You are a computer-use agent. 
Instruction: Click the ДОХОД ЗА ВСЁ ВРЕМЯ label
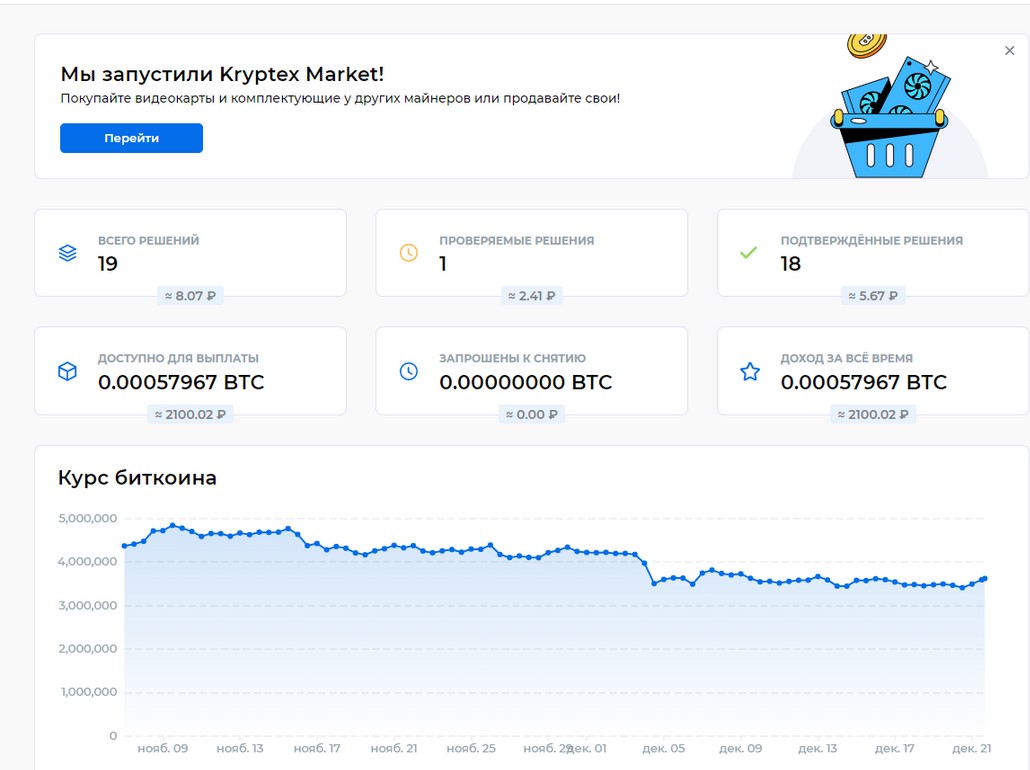coord(847,358)
